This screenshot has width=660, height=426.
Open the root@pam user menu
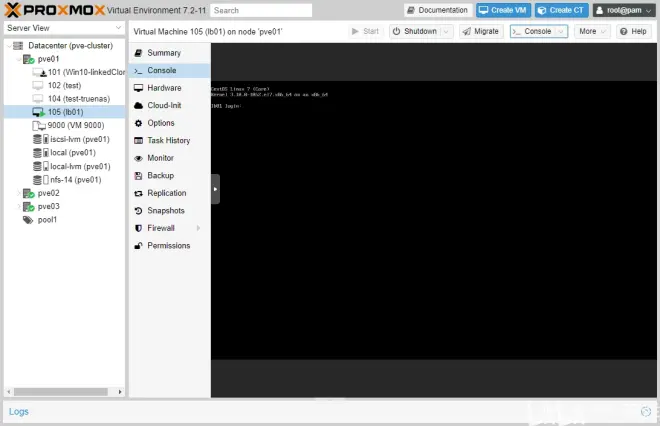(624, 10)
